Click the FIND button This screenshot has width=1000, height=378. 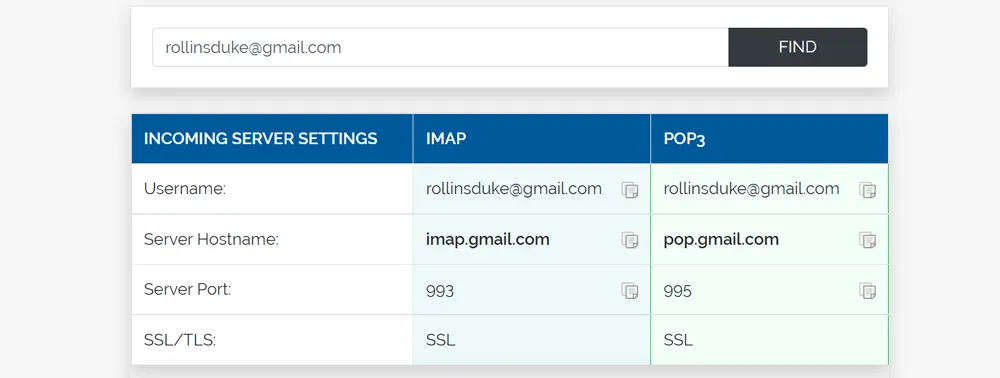tap(798, 47)
